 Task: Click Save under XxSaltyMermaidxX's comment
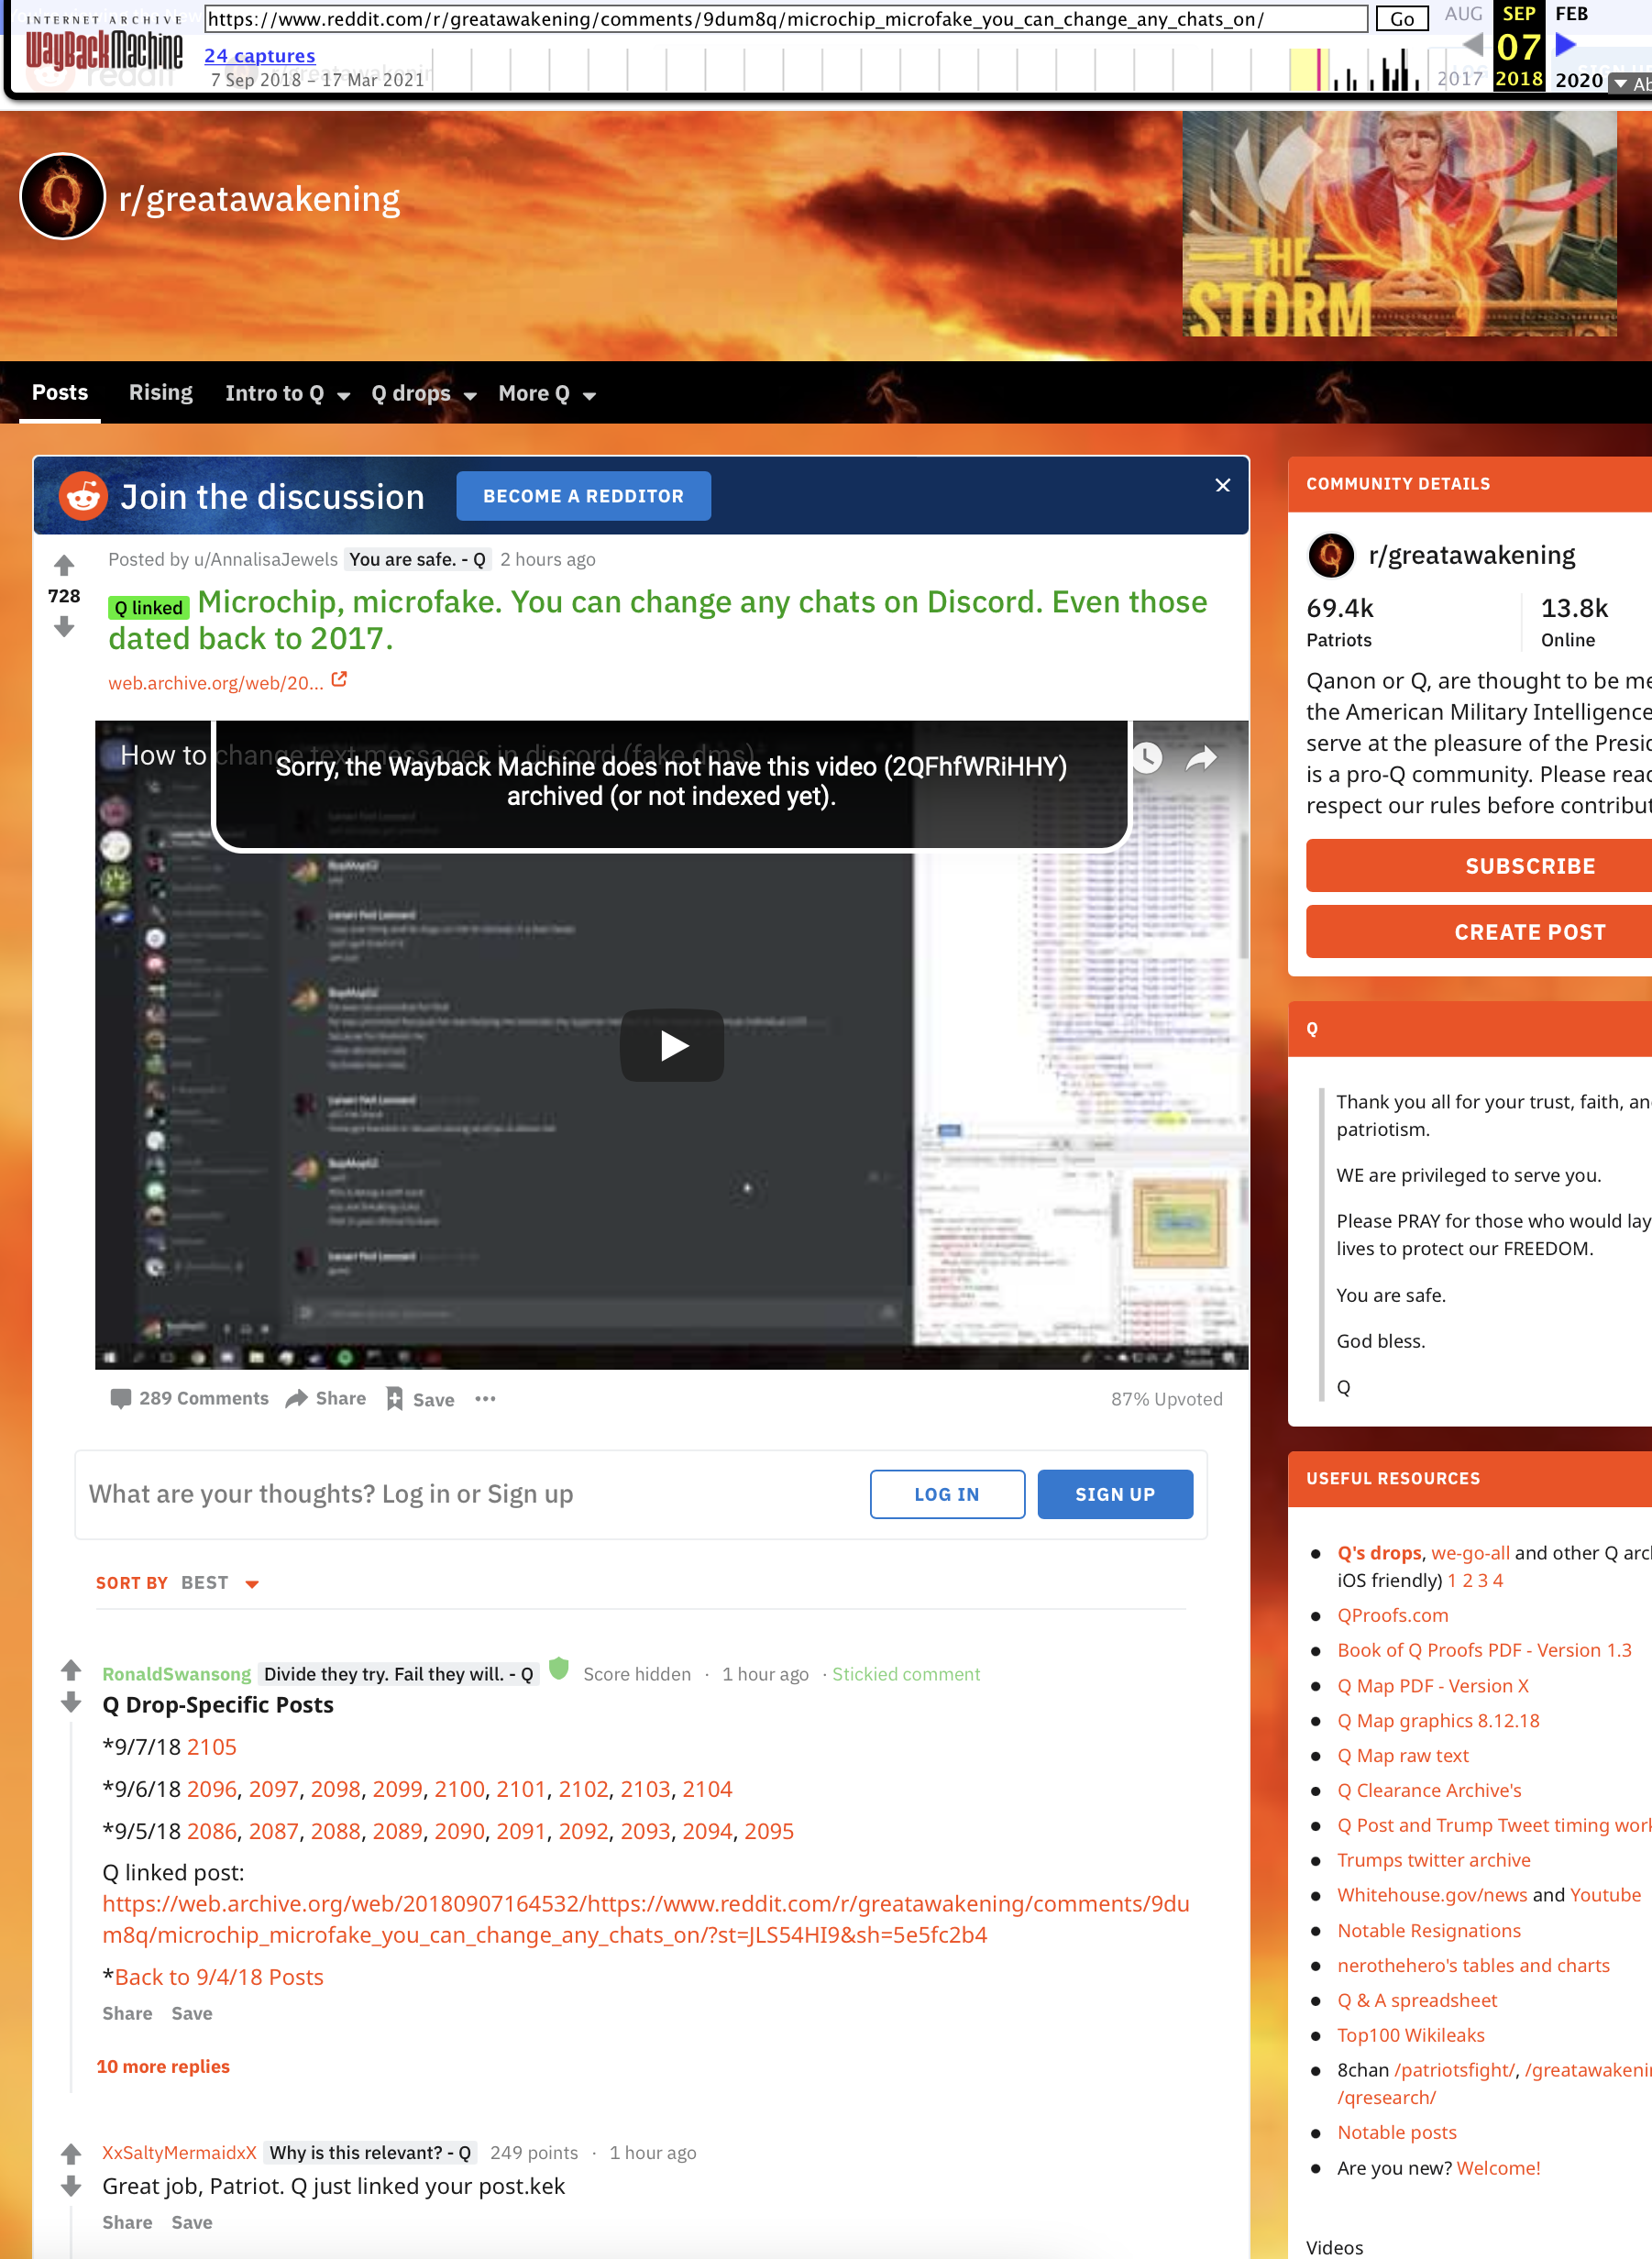(x=191, y=2223)
